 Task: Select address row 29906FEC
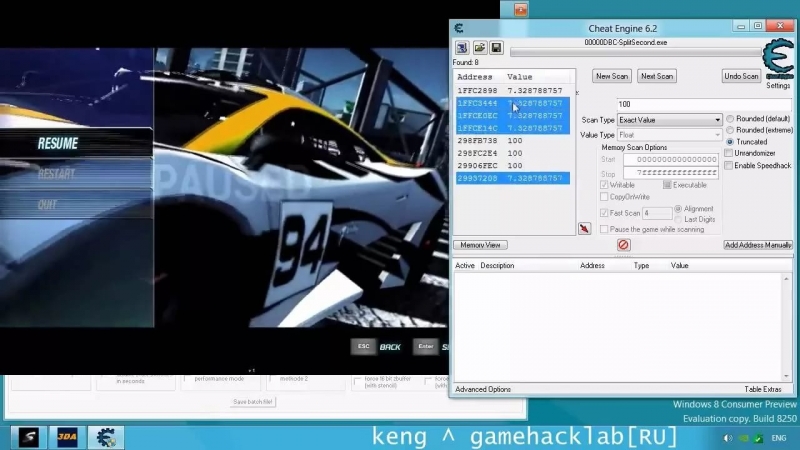click(513, 165)
